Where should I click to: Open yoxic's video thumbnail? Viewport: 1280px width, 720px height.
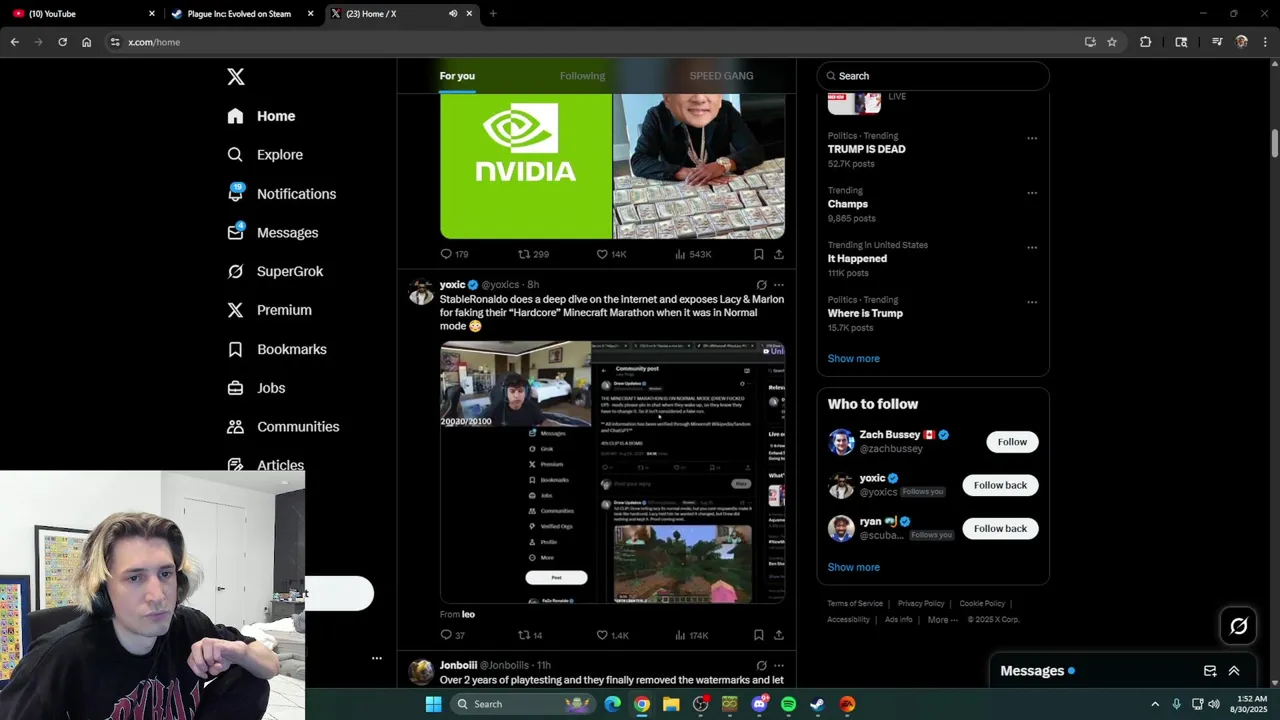coord(612,472)
